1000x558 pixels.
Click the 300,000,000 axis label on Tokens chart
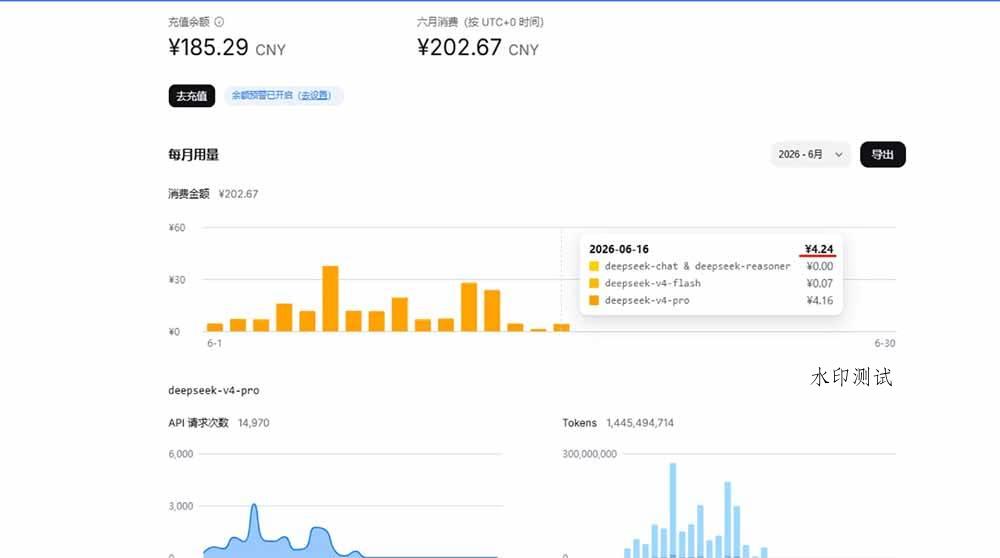click(589, 454)
